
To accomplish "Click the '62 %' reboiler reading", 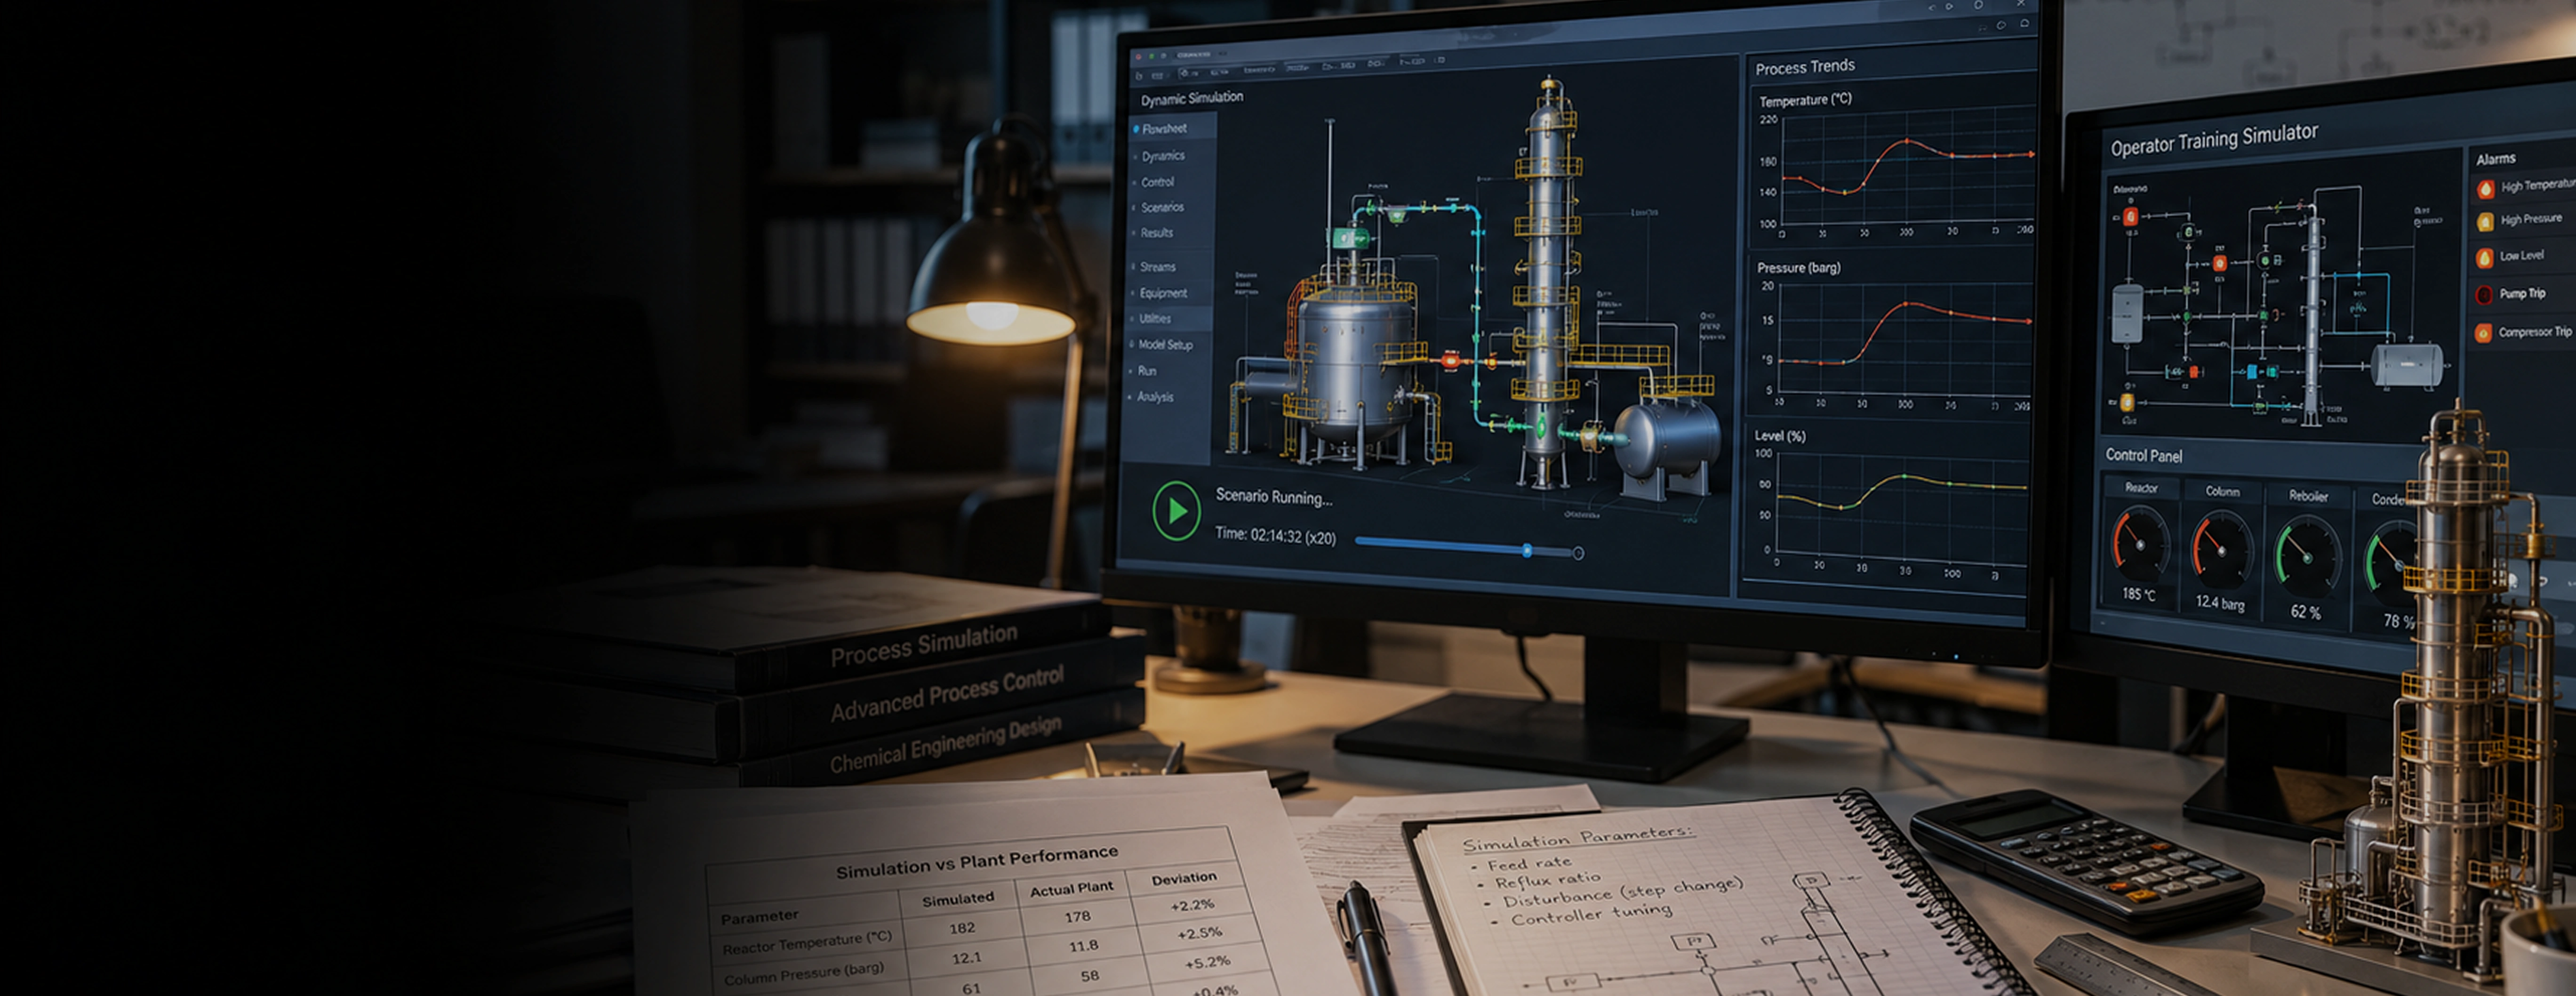I will (2306, 611).
